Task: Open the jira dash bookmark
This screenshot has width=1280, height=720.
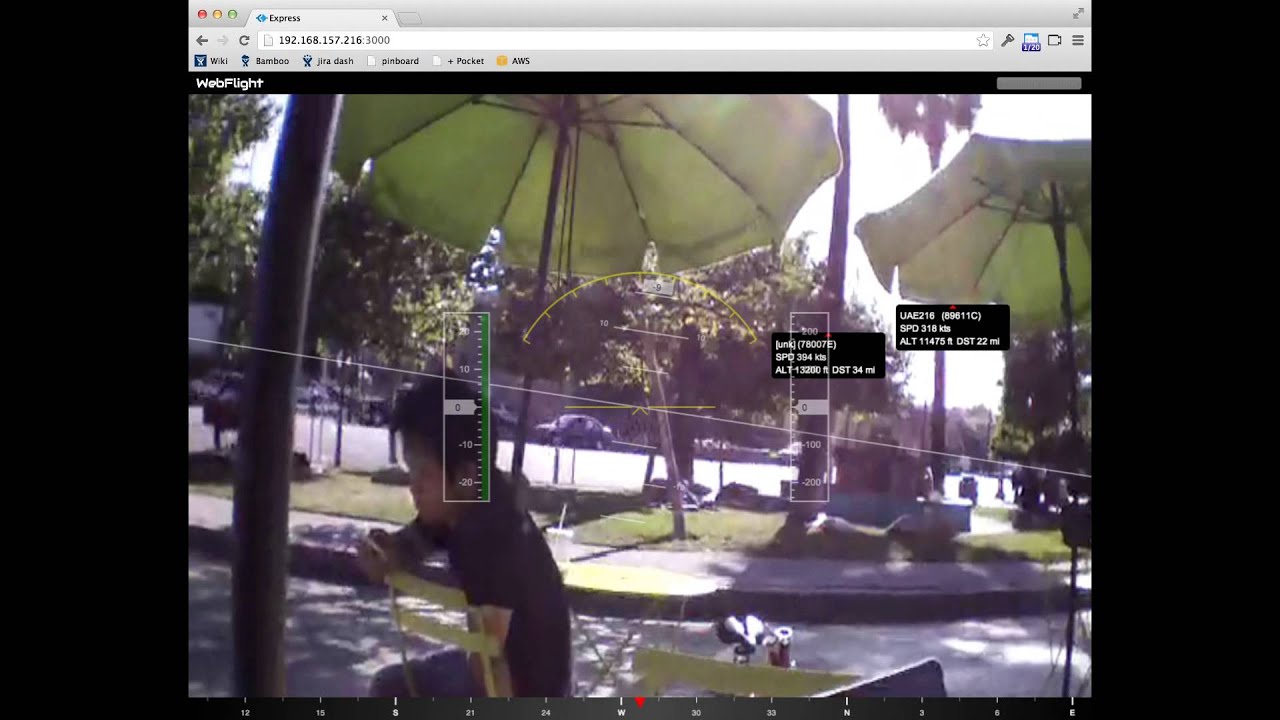Action: point(328,61)
